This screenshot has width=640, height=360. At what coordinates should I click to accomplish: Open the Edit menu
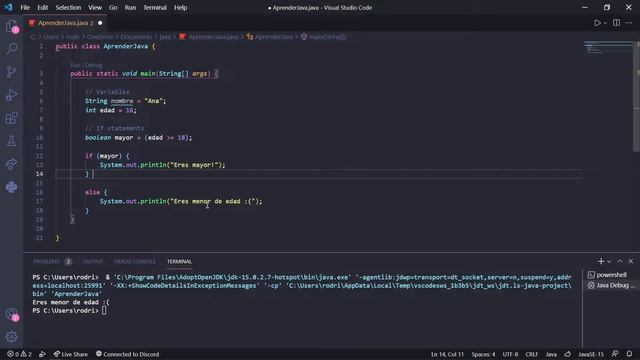click(42, 7)
